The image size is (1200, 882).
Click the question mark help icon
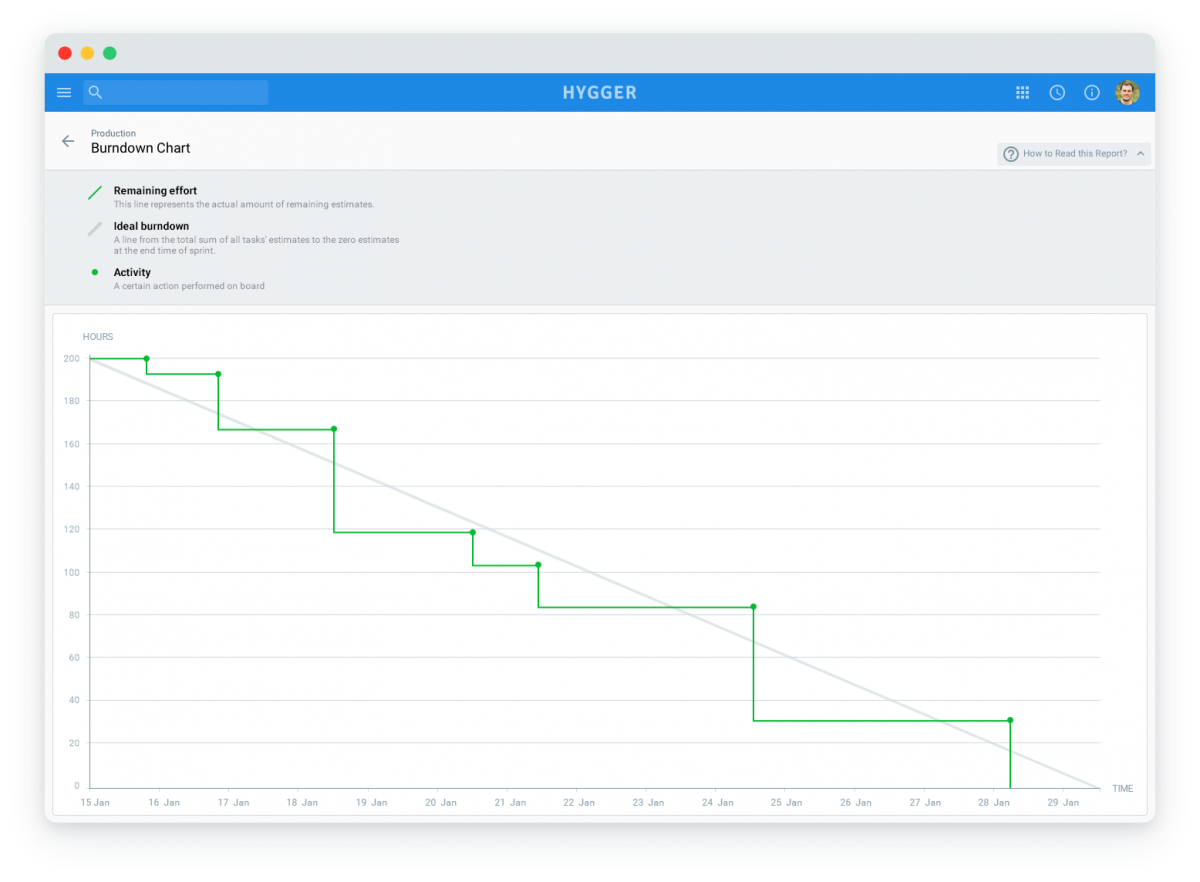(x=1011, y=154)
